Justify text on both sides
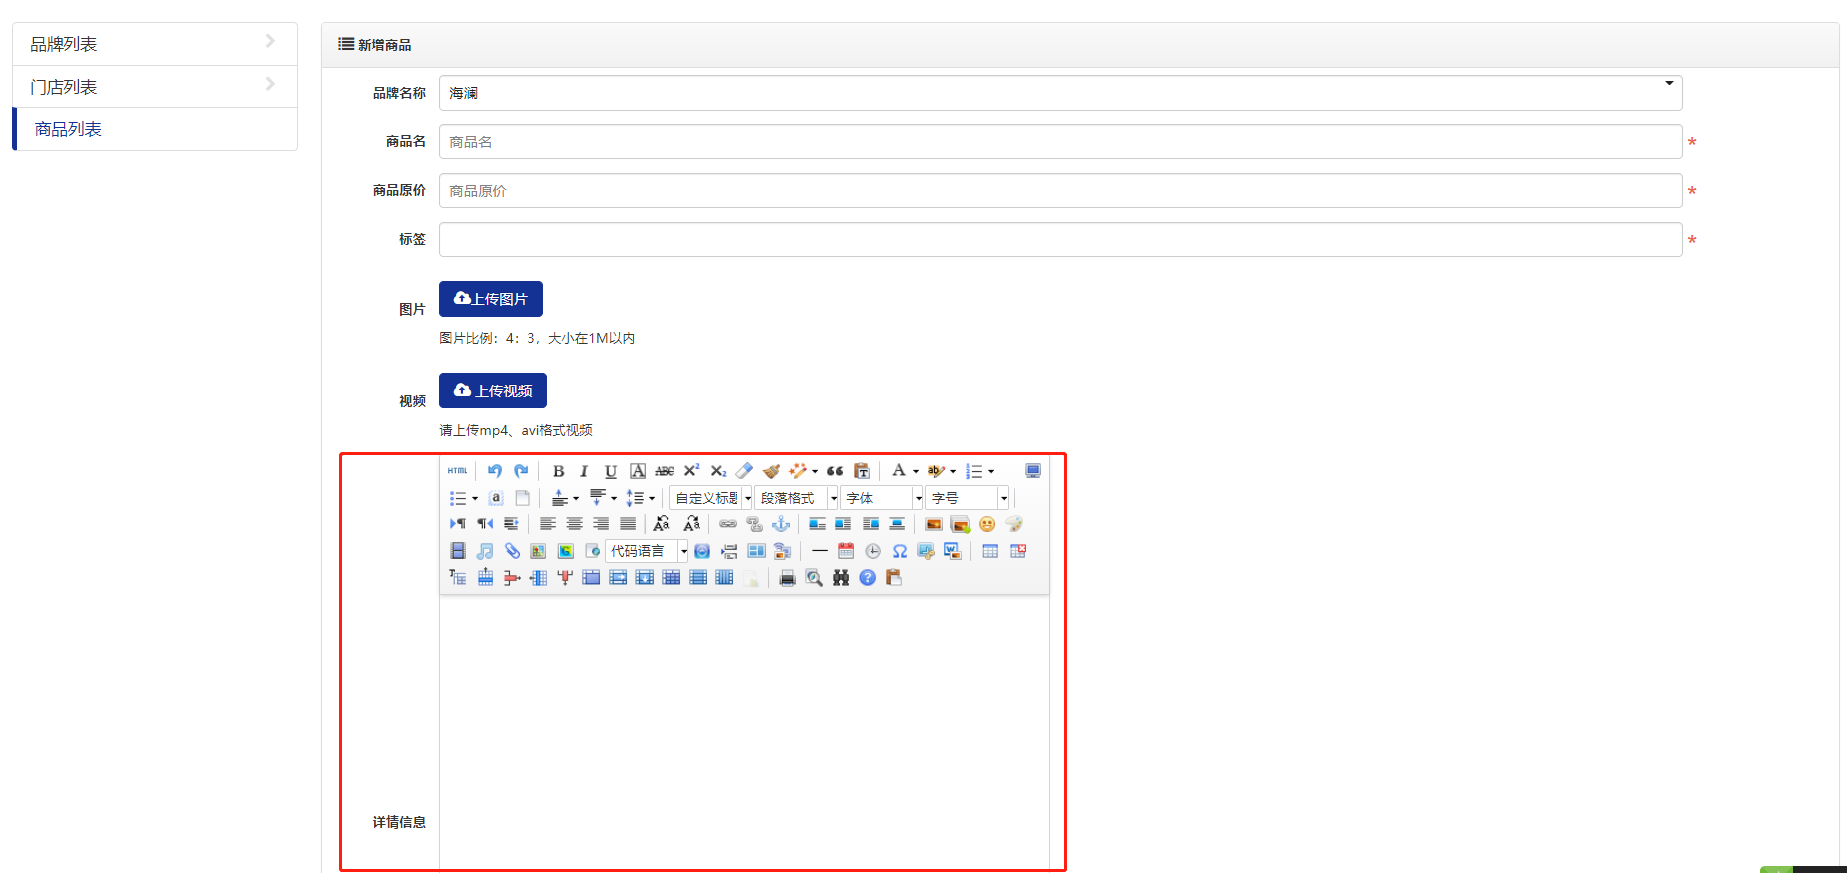Screen dimensions: 1847x873 (x=627, y=524)
